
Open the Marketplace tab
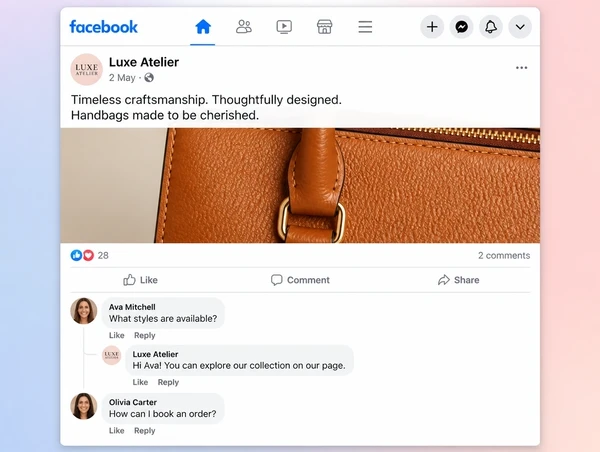coord(324,27)
